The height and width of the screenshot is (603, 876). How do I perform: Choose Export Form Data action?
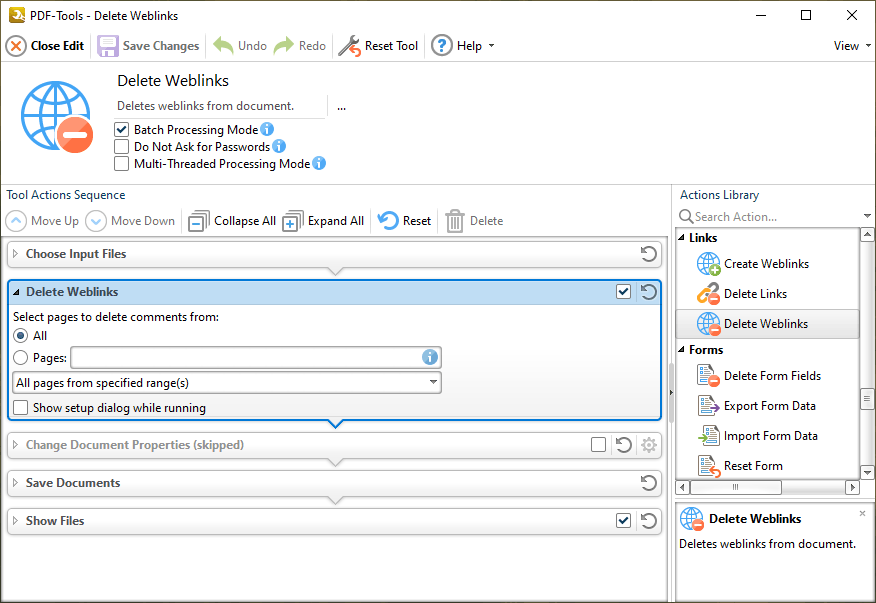pyautogui.click(x=769, y=406)
